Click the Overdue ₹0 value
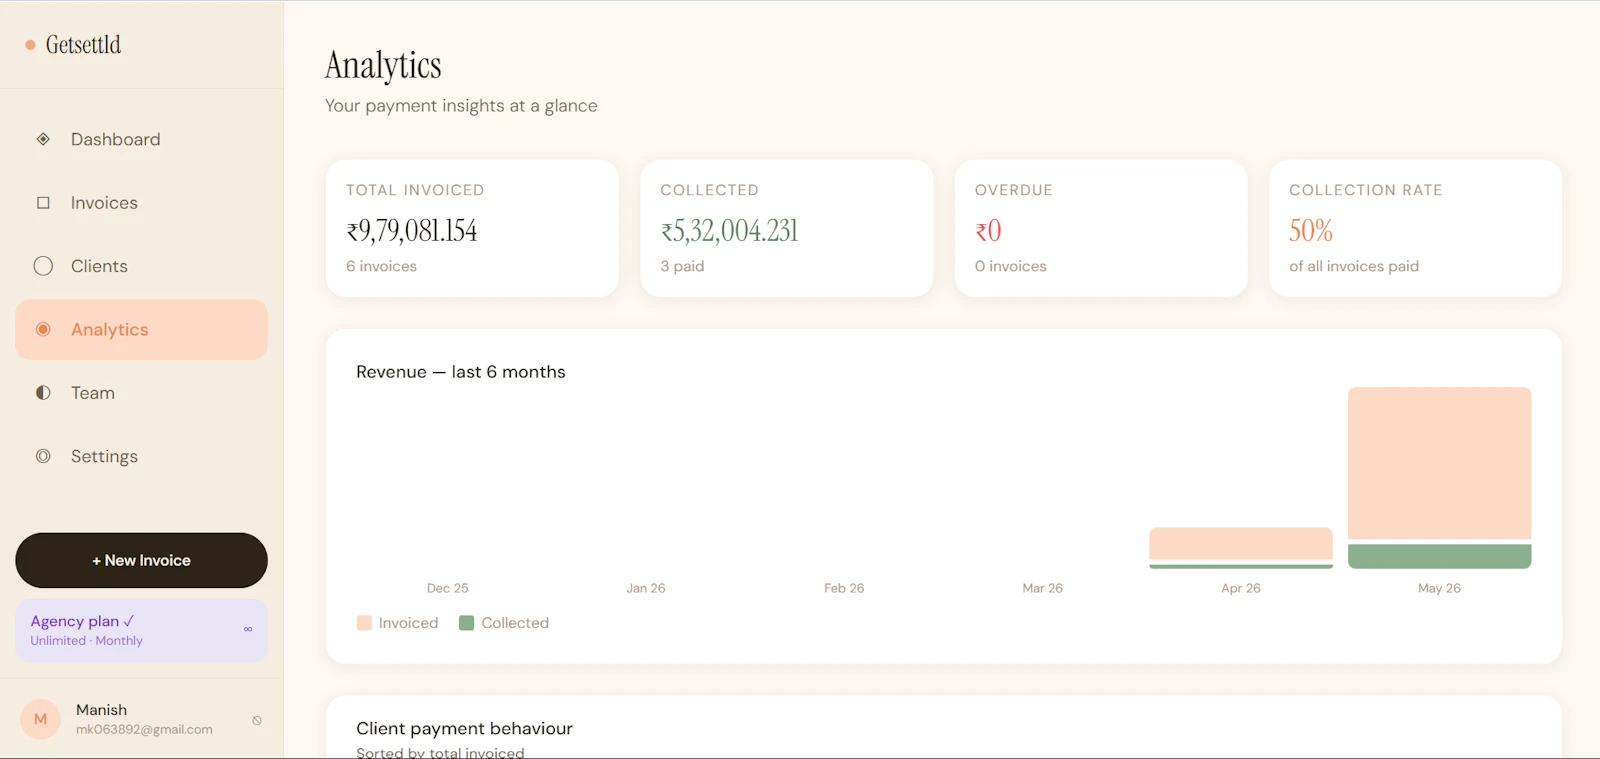Viewport: 1600px width, 759px height. point(988,231)
